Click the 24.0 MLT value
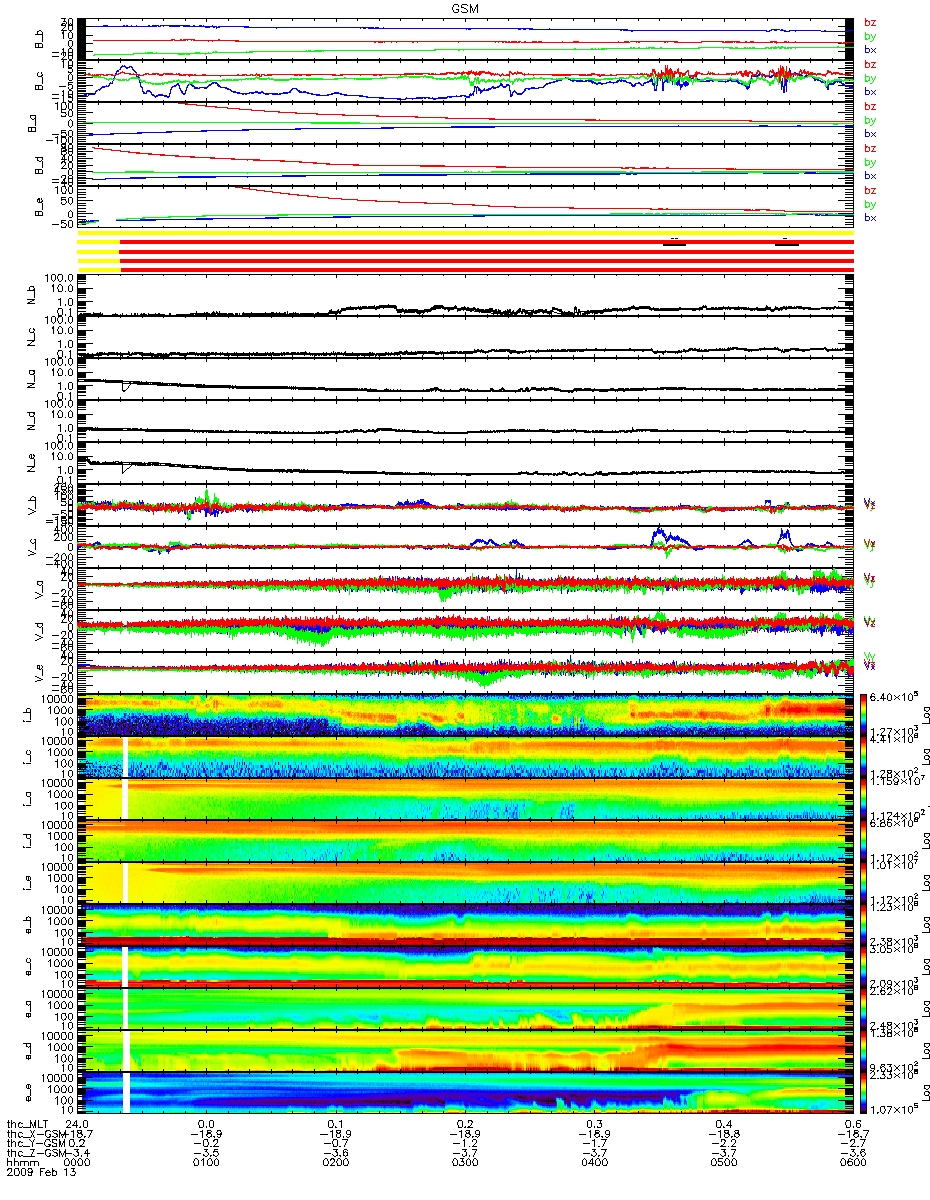Screen dimensions: 930x1200 tap(77, 1123)
